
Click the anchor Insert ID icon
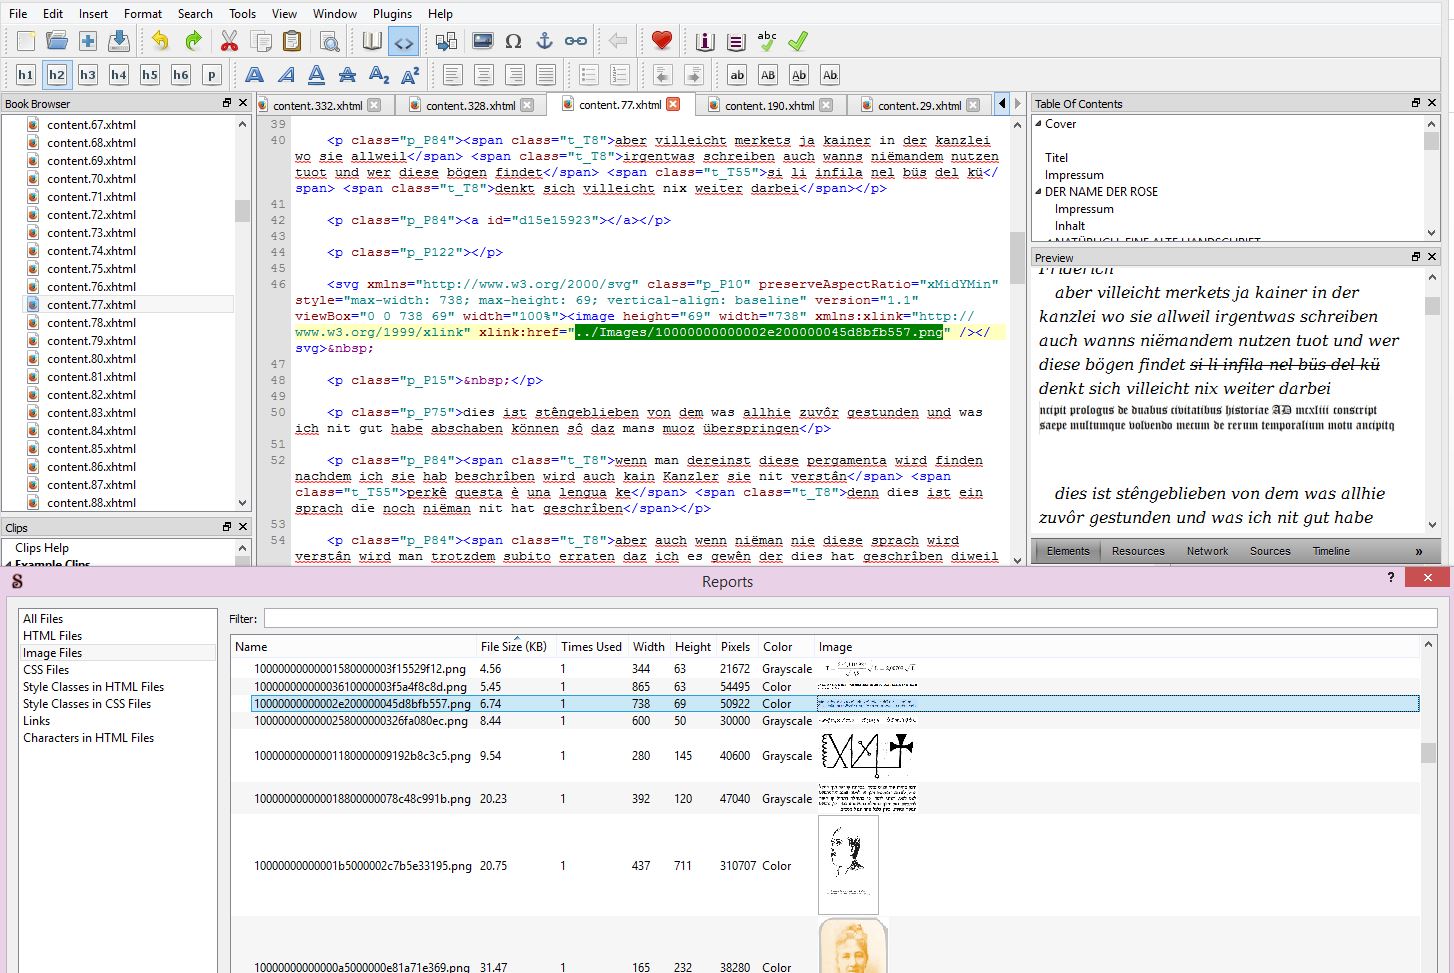pyautogui.click(x=544, y=42)
